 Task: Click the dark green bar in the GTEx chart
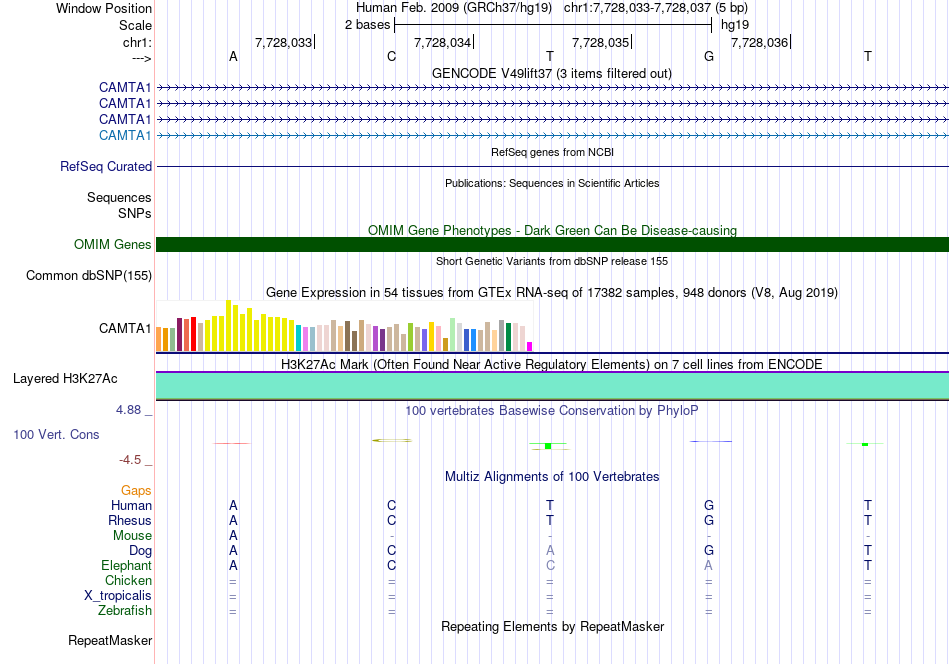[508, 337]
